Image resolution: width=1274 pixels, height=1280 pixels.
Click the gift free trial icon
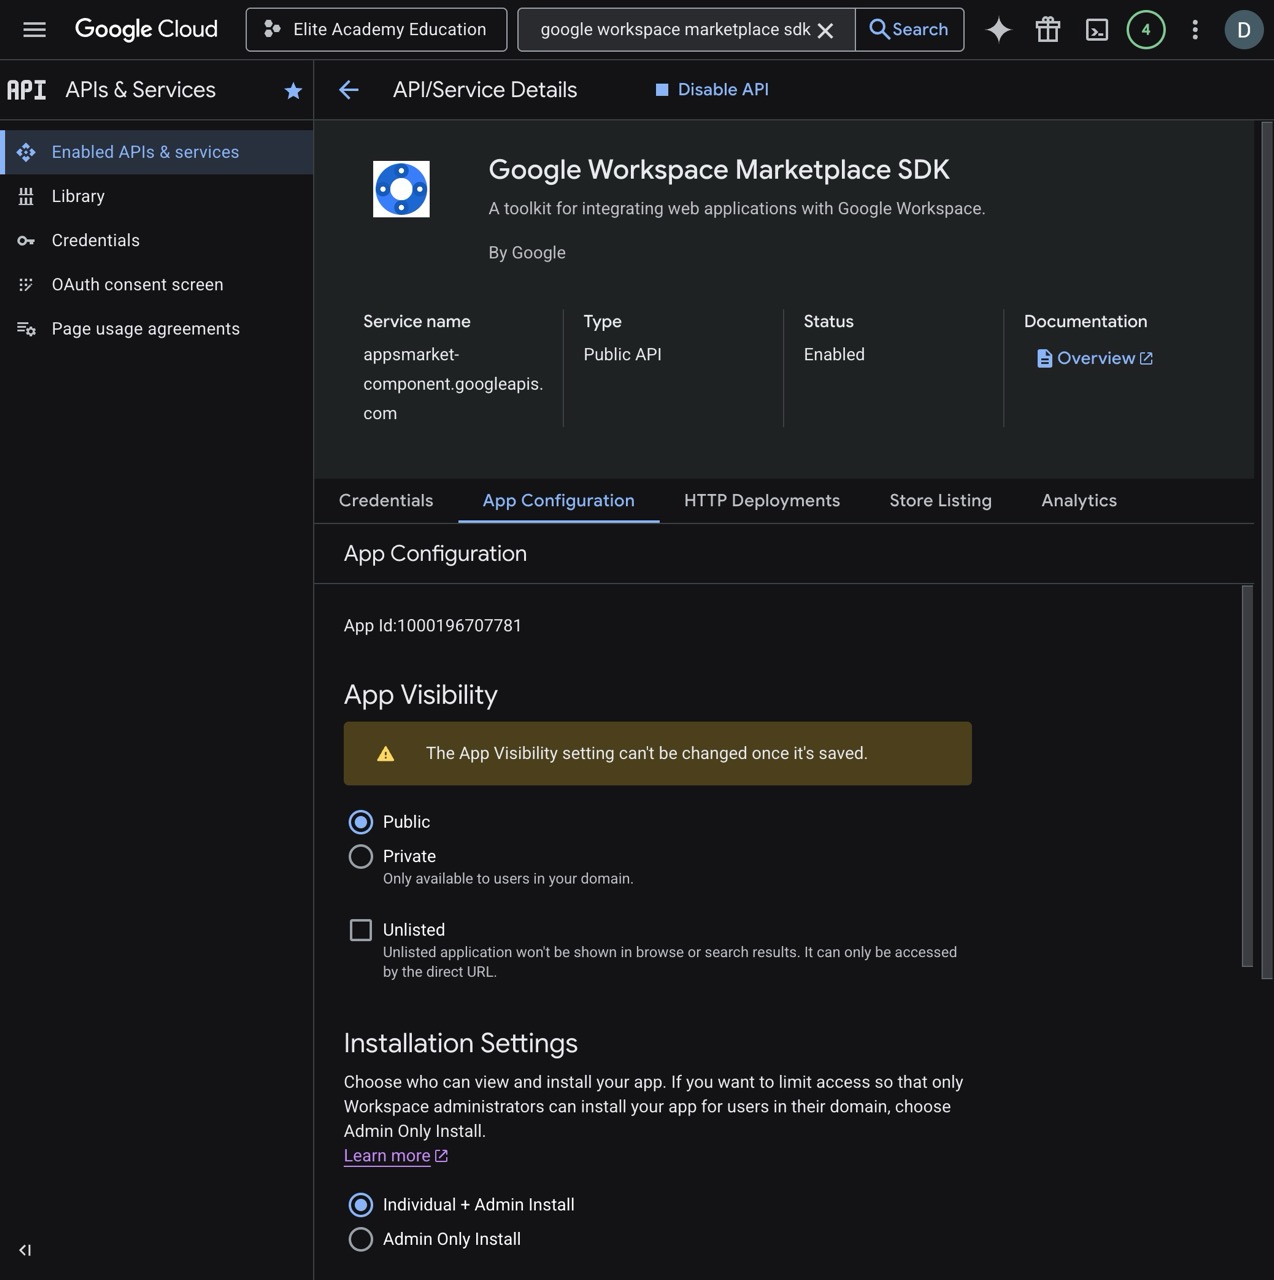click(1047, 30)
